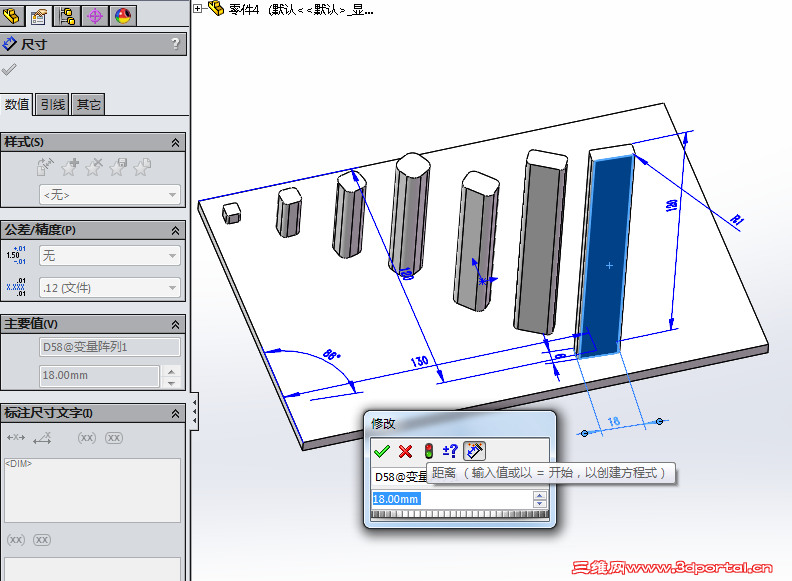792x581 pixels.
Task: Select the 零件4 part name in flyout tree
Action: [x=243, y=9]
